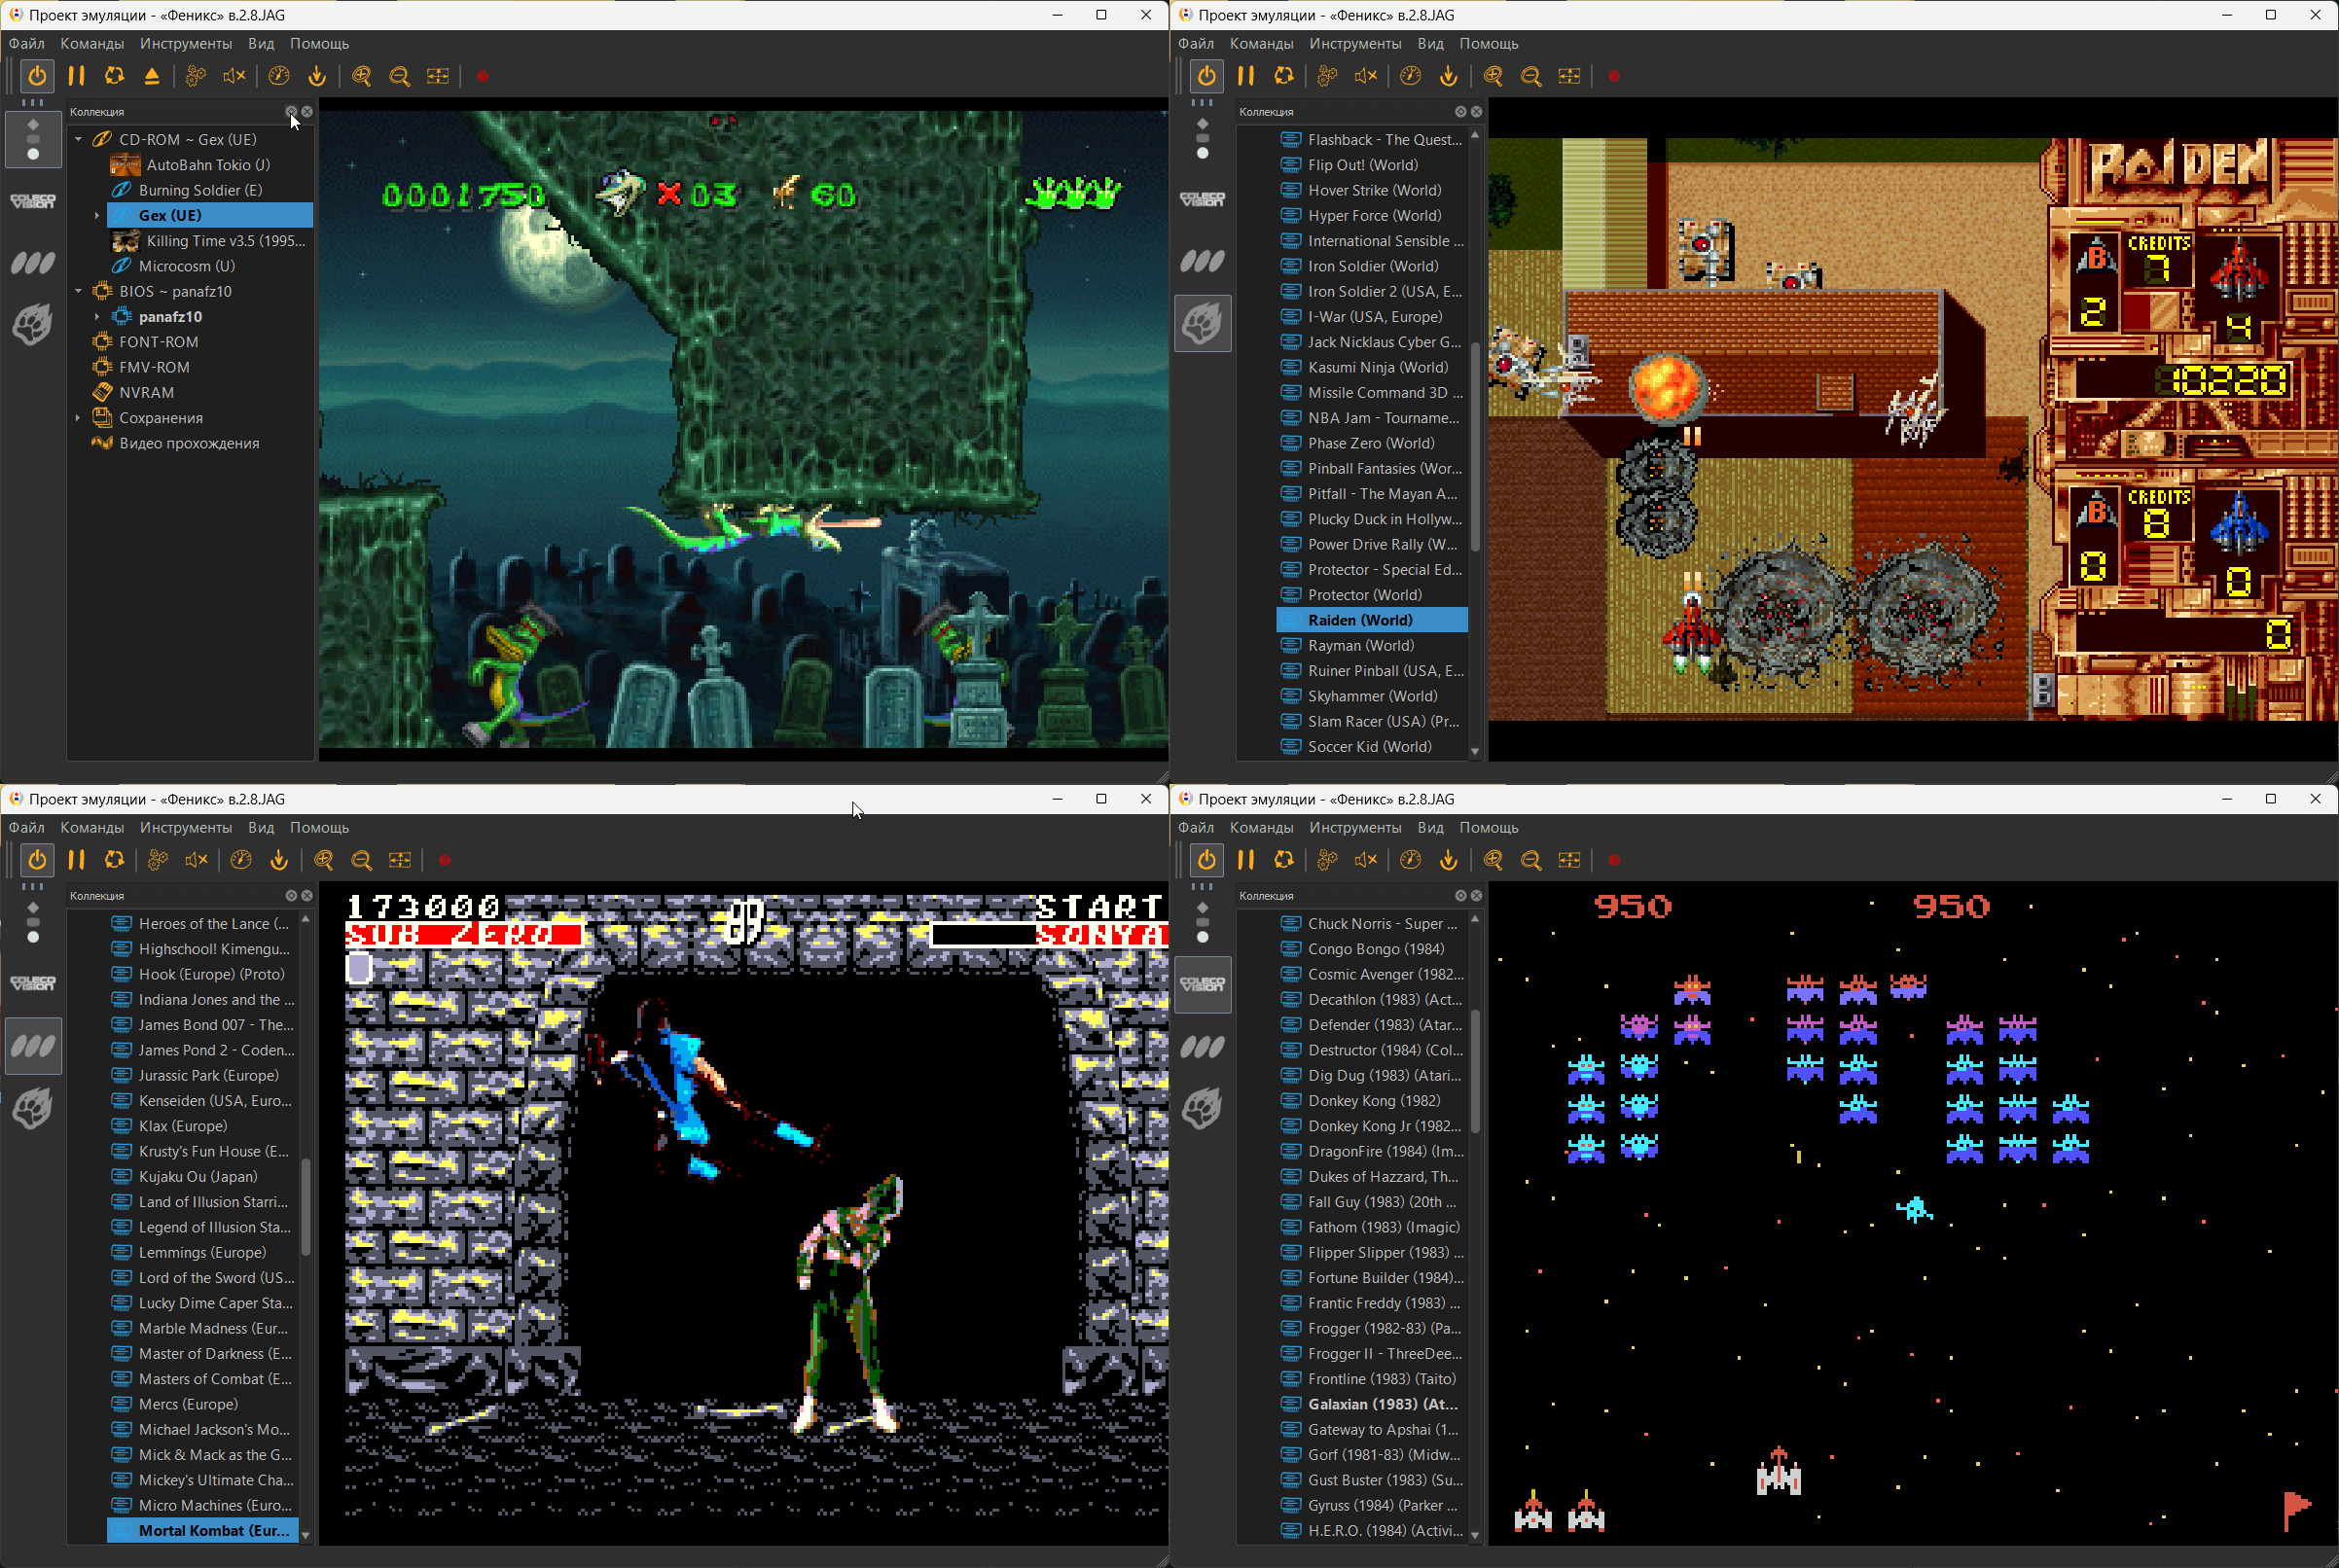Open the settings gears icon in the Raiden window
Viewport: 2339px width, 1568px height.
pyautogui.click(x=1328, y=76)
